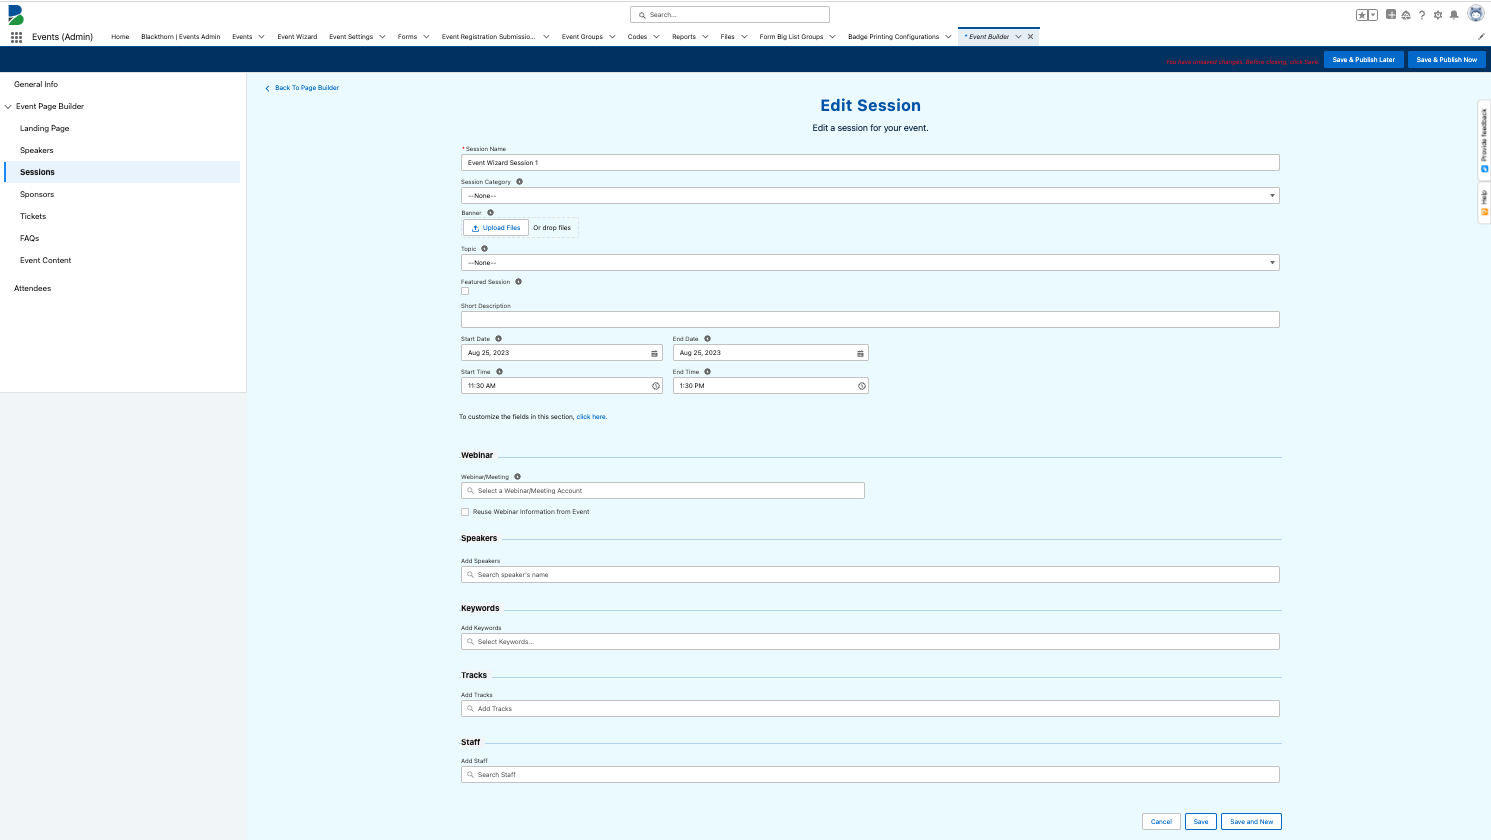Click the global actions plus icon
The height and width of the screenshot is (840, 1491).
(x=1391, y=15)
